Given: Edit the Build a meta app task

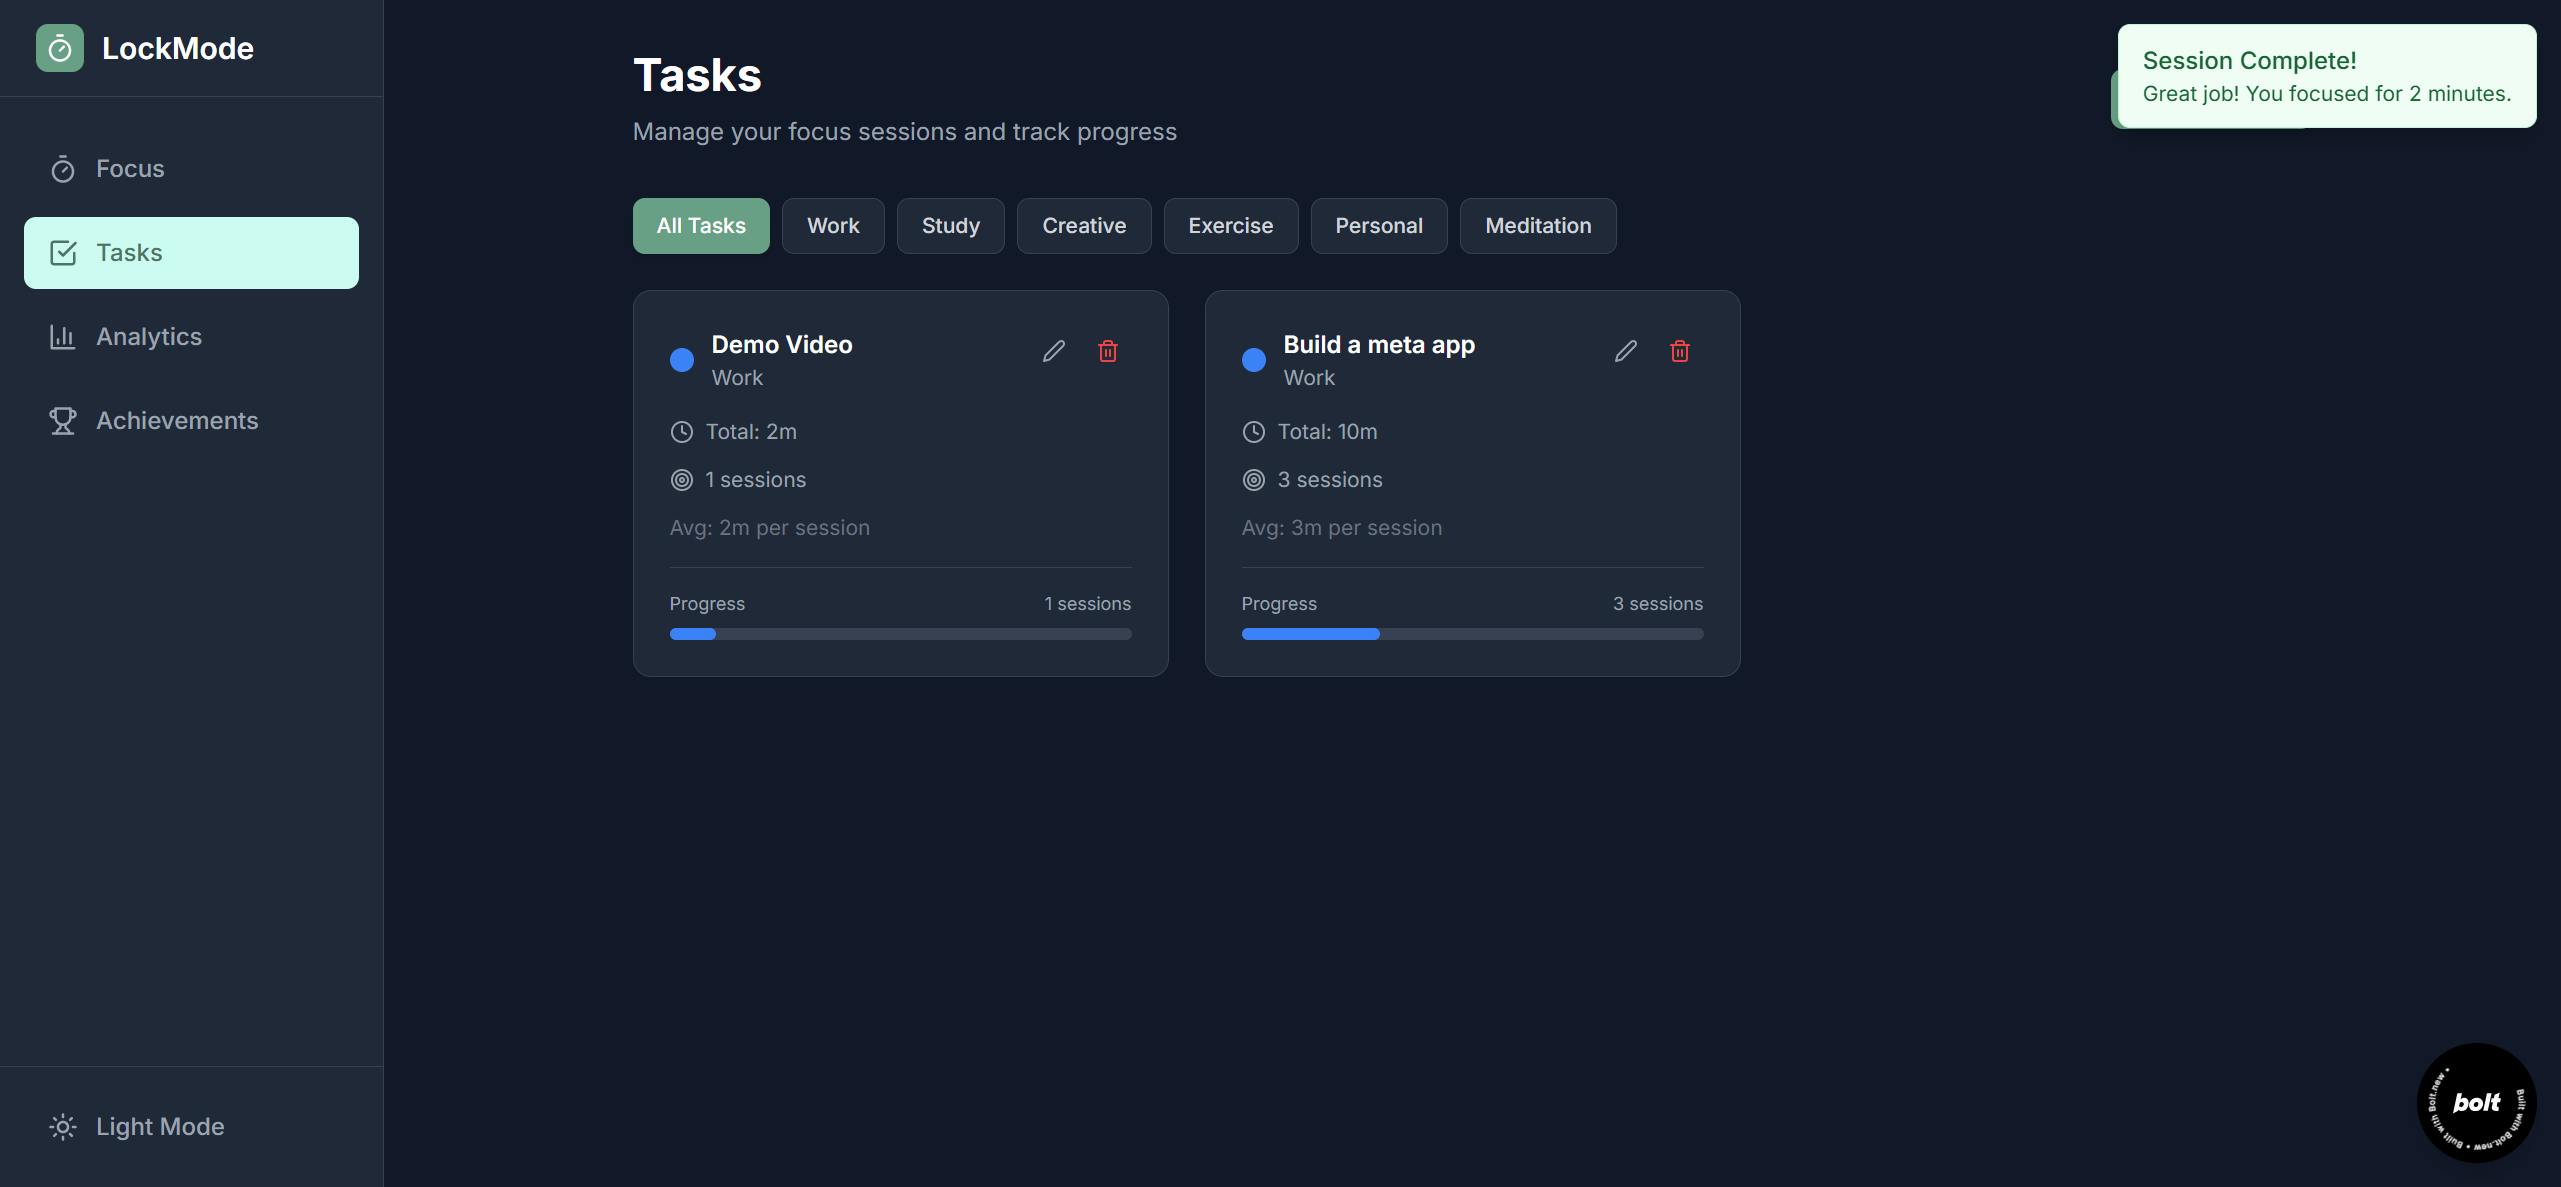Looking at the screenshot, I should pyautogui.click(x=1625, y=351).
